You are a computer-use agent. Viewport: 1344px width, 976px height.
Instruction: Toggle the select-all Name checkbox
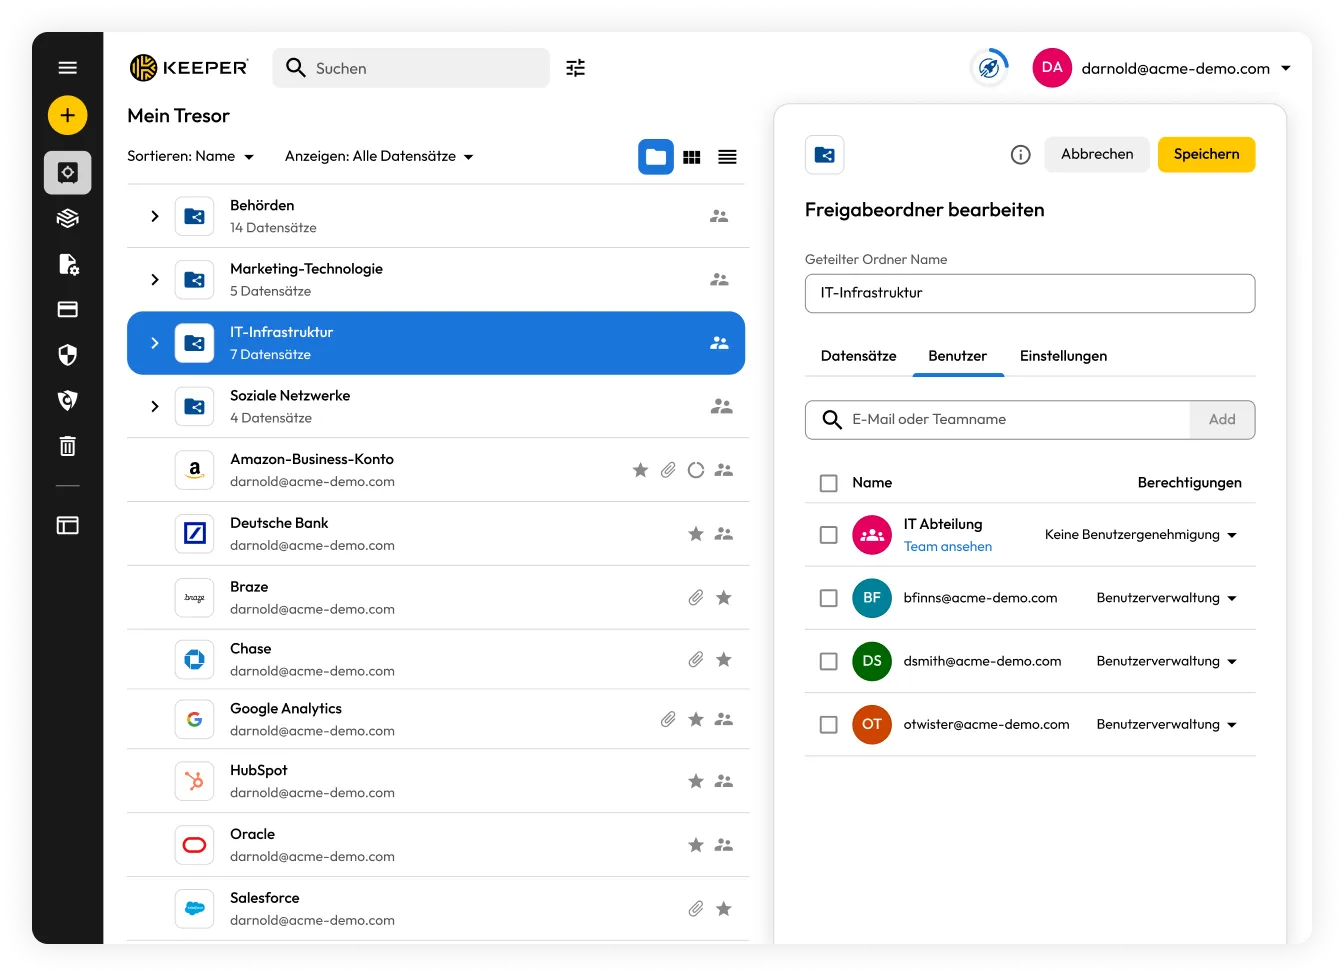pyautogui.click(x=828, y=483)
